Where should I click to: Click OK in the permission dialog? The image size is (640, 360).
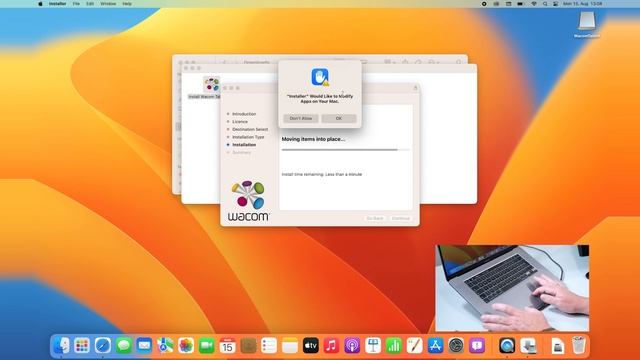coord(339,118)
